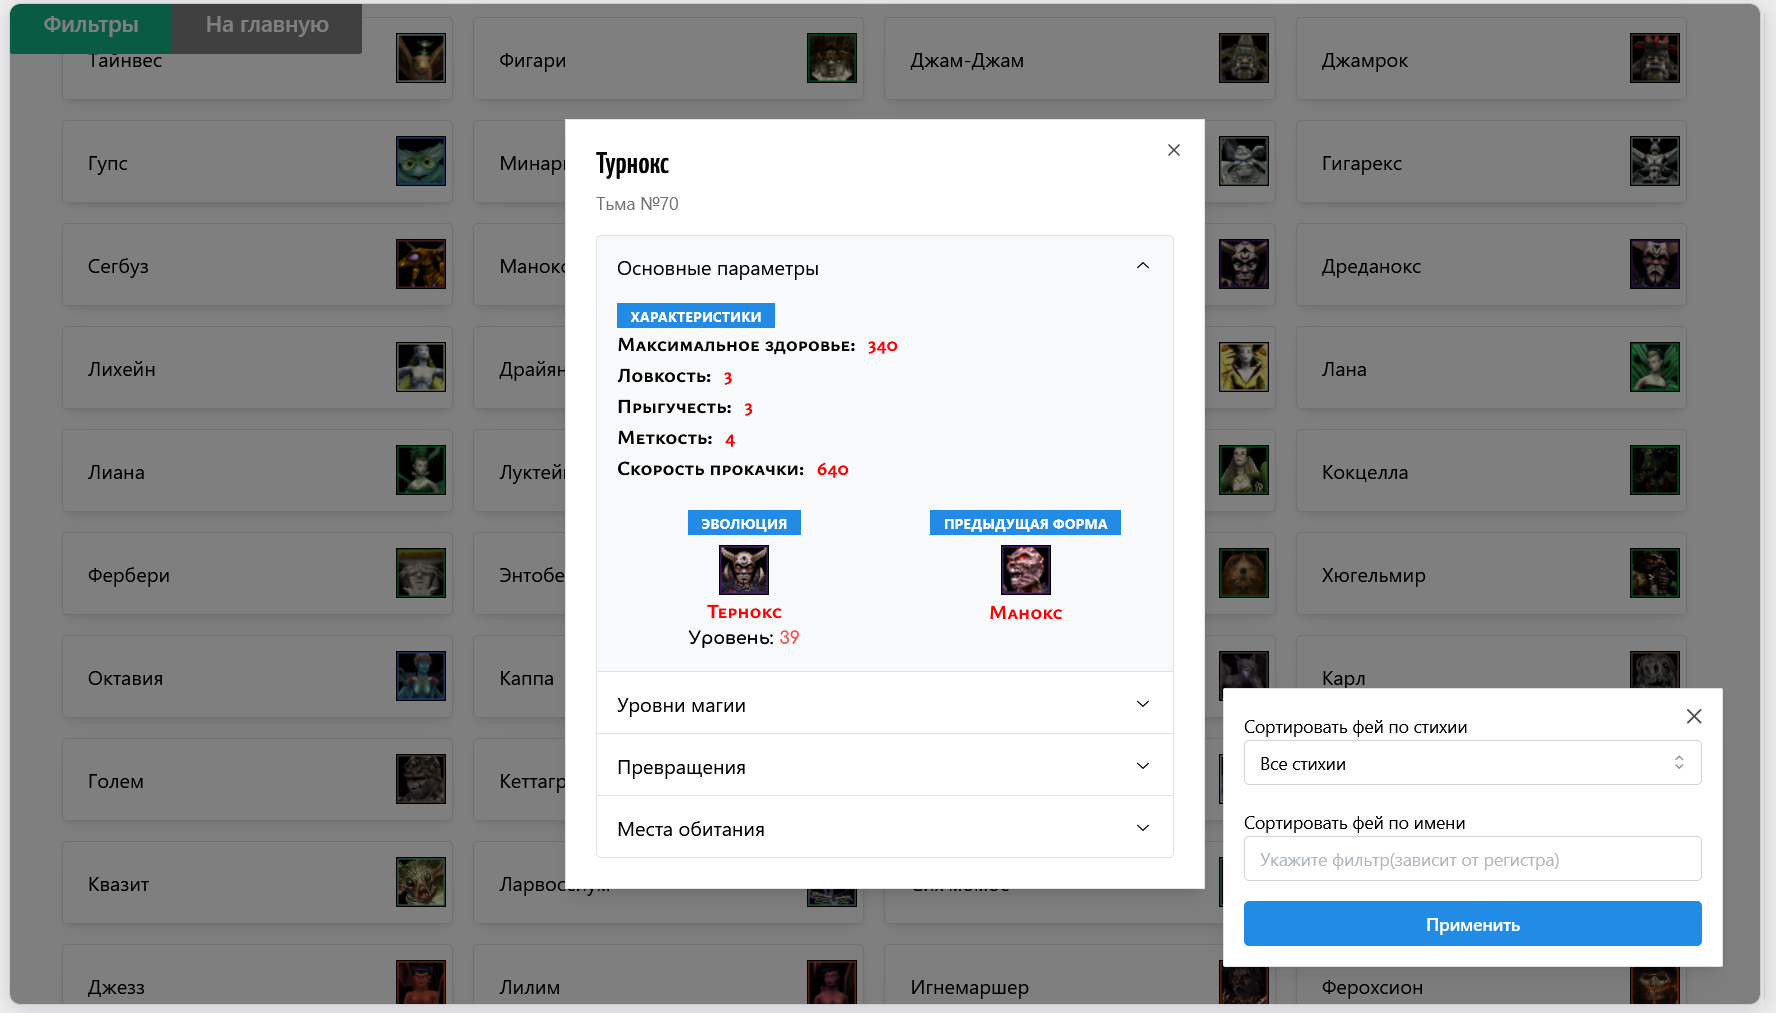
Task: Click the Сербуз fairy portrait icon
Action: (421, 264)
